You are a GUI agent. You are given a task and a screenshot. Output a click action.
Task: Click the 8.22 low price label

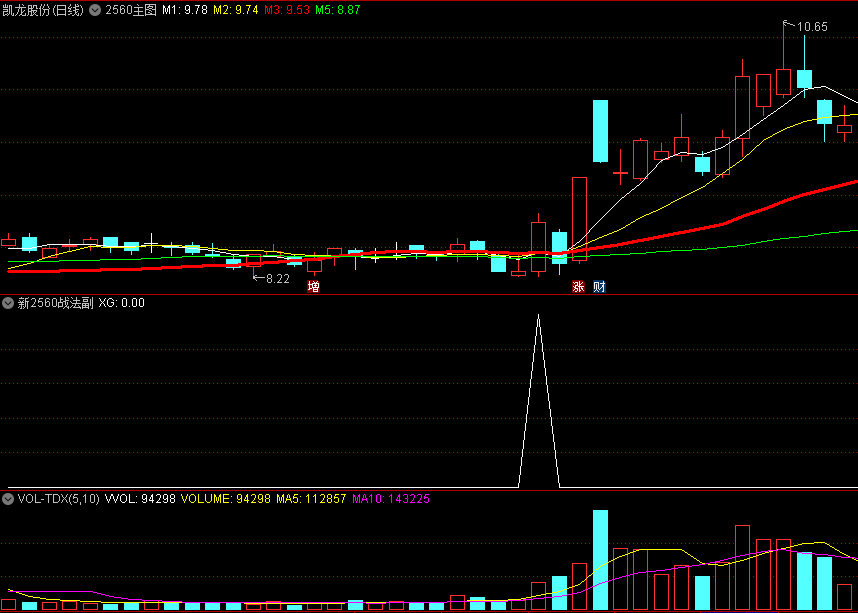tap(277, 279)
